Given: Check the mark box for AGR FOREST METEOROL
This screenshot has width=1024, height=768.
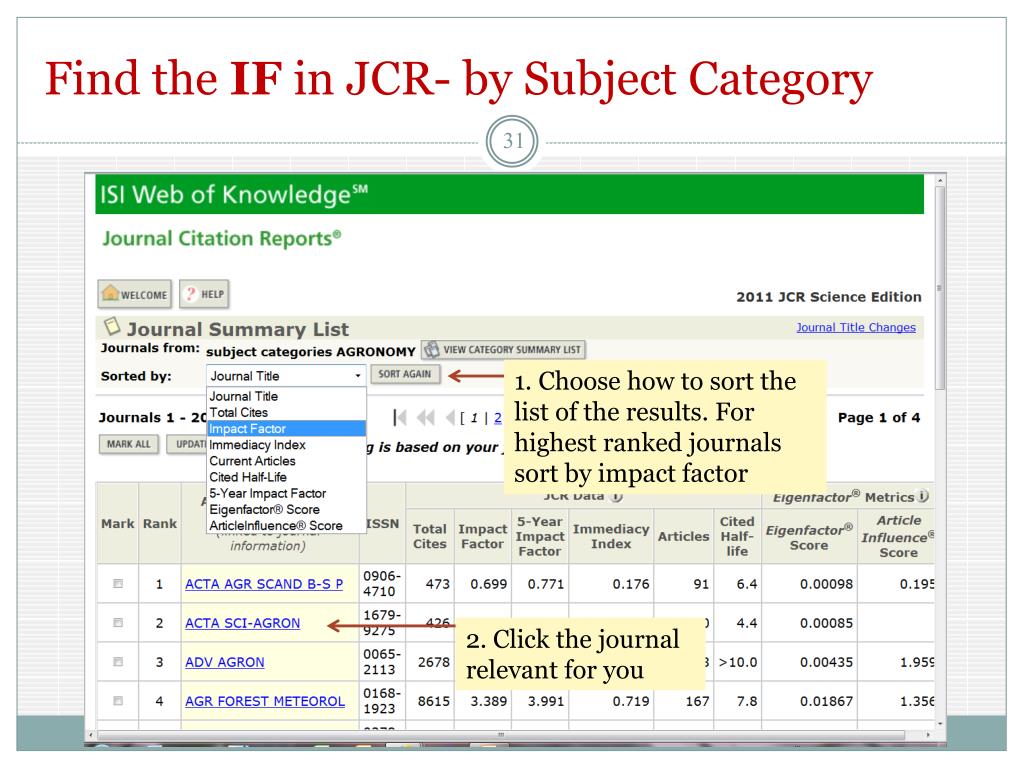Looking at the screenshot, I should click(118, 701).
